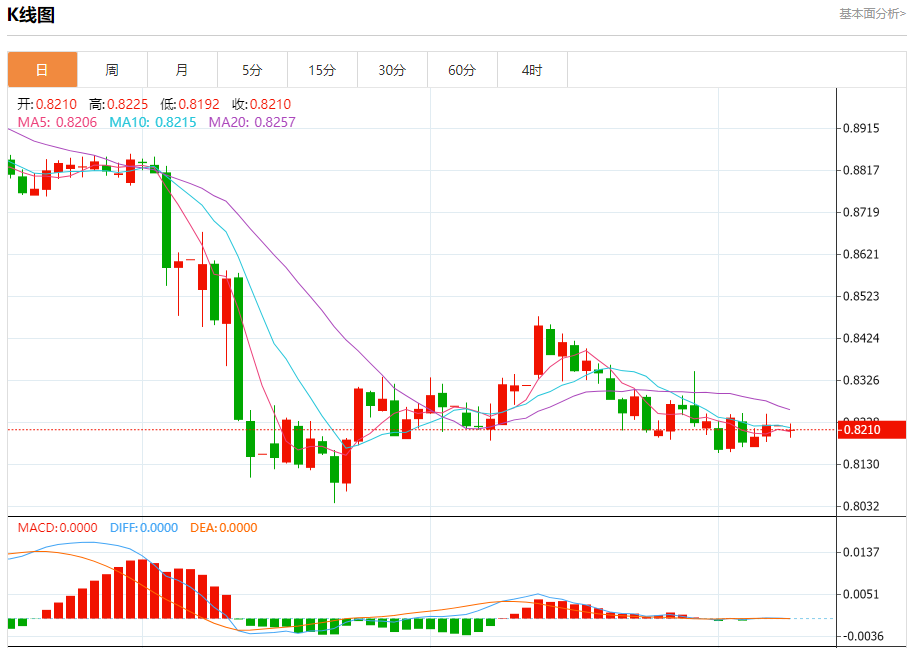Open the 60分 interval tab
911x648 pixels.
click(462, 70)
